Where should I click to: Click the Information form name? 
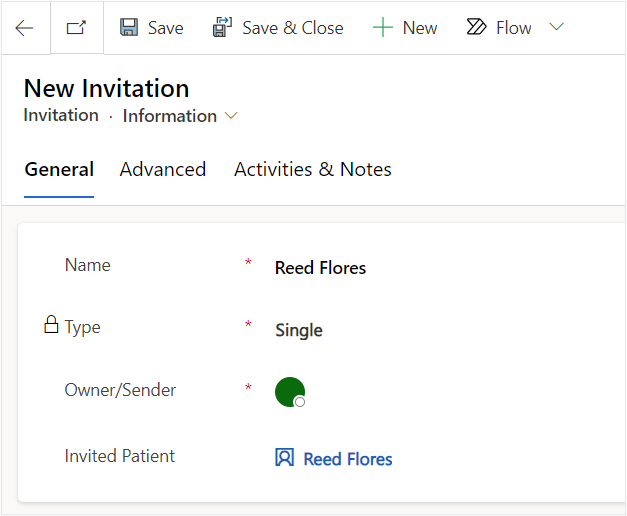pos(170,116)
